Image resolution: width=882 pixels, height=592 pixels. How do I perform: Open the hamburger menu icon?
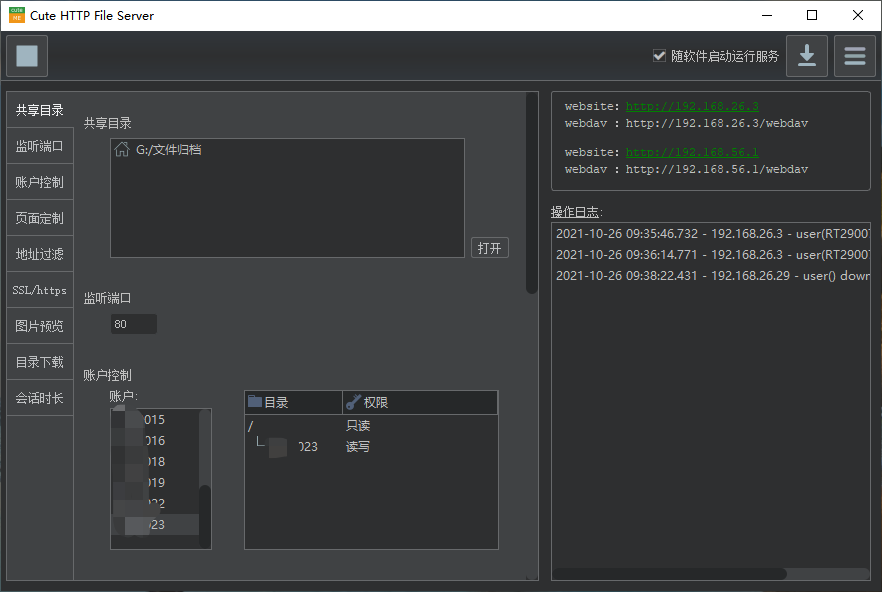click(855, 56)
